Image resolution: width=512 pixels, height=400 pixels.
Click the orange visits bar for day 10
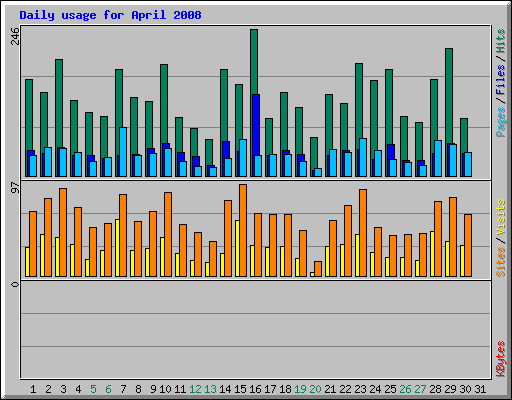[x=168, y=234]
